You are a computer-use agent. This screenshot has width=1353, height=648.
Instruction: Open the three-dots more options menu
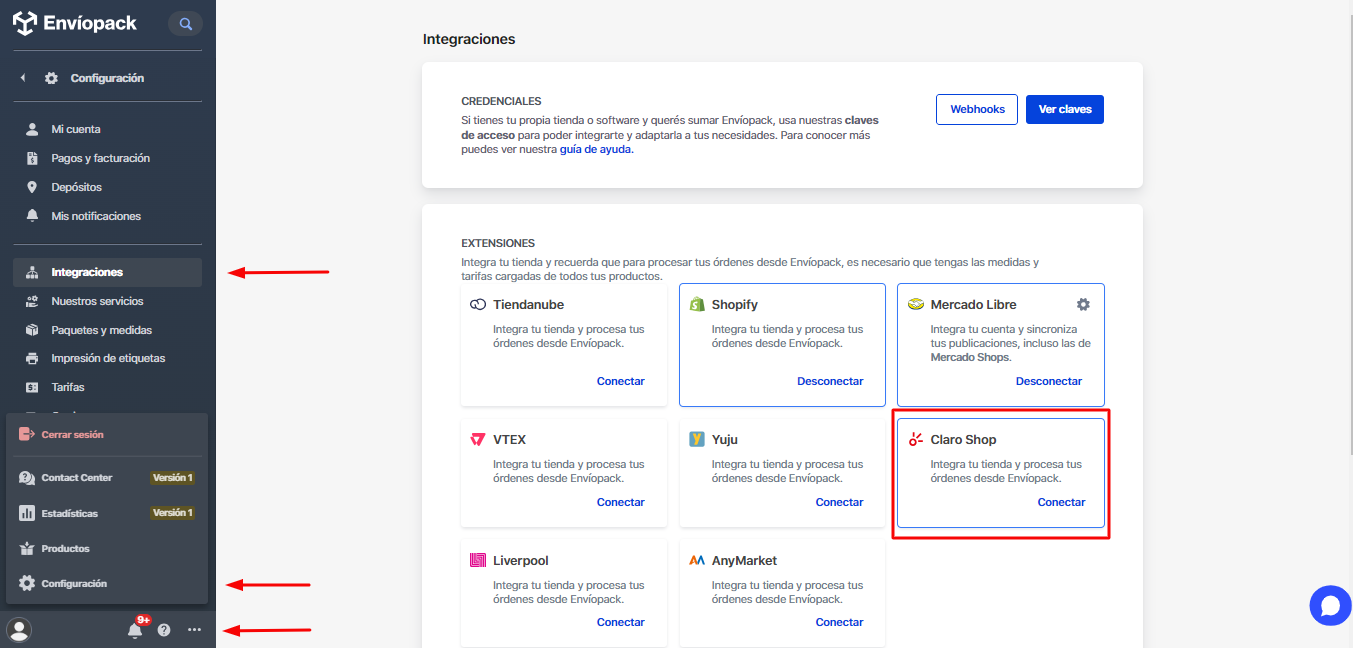194,630
